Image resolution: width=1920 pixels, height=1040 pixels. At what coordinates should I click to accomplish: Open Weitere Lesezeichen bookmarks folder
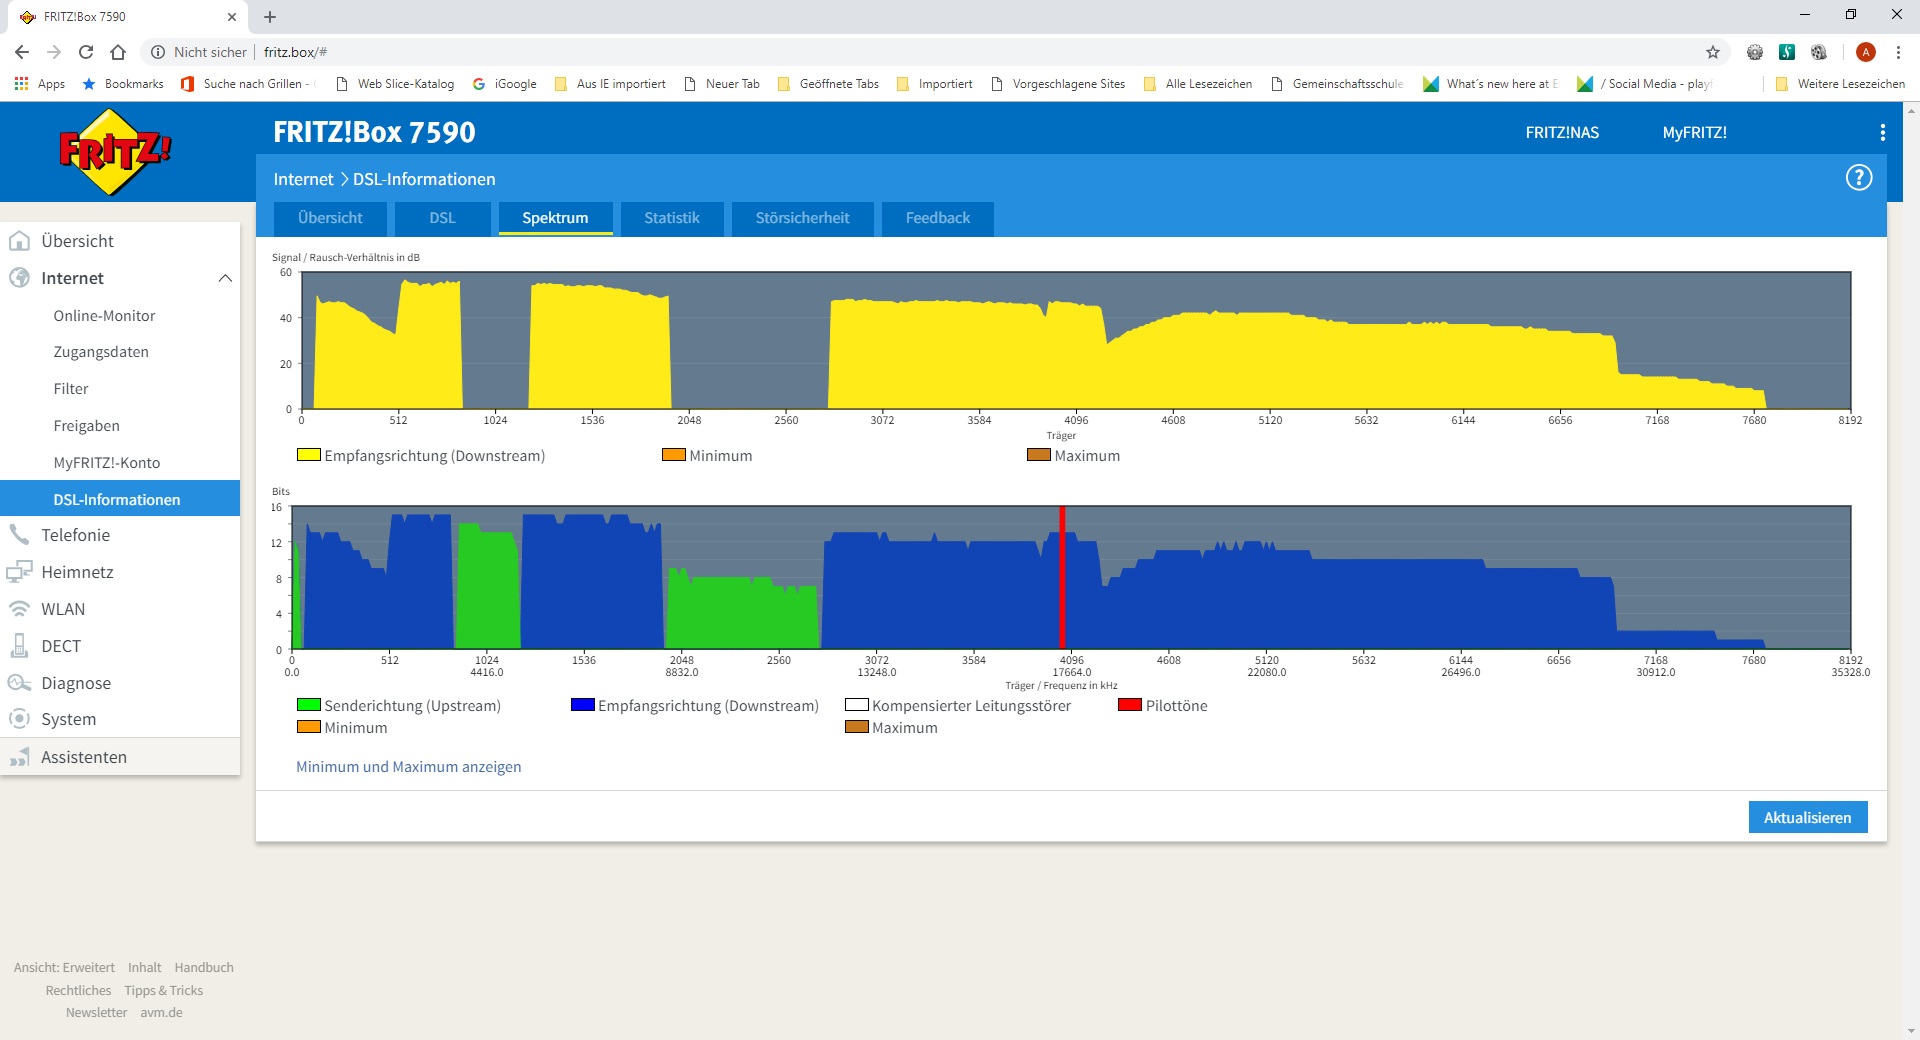[x=1840, y=84]
